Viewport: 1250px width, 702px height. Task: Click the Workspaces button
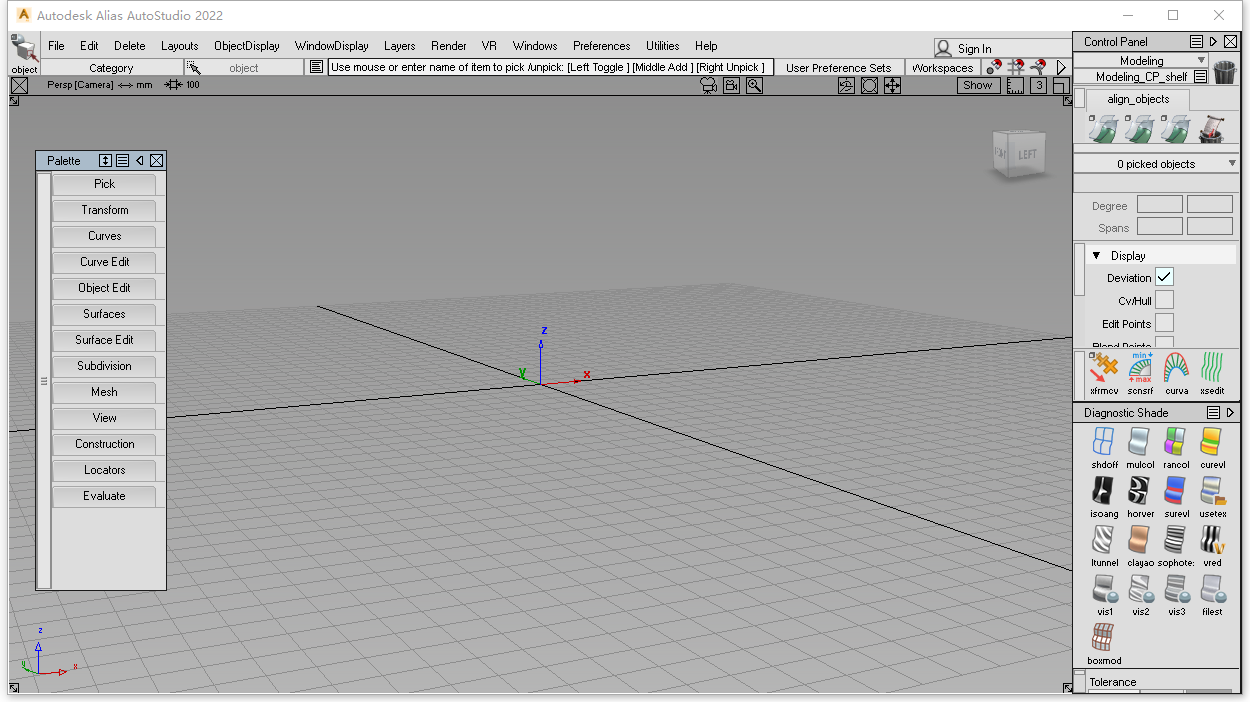(942, 68)
